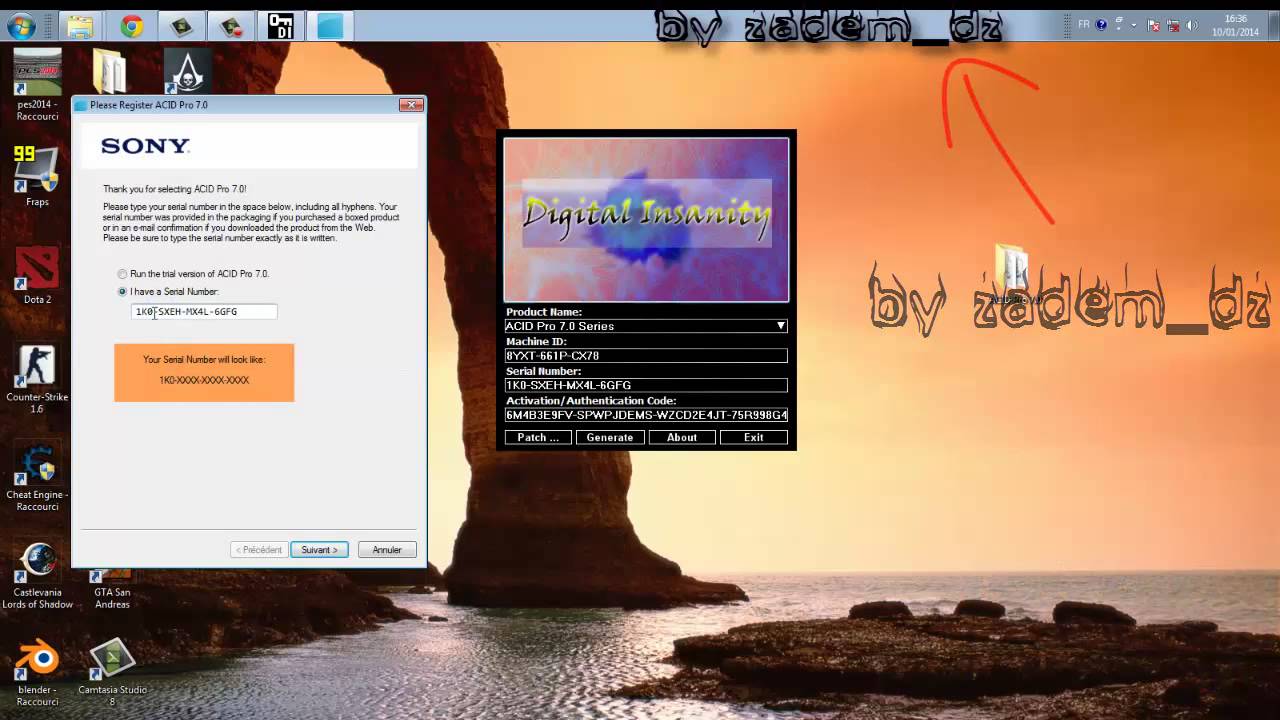Close the Please Register ACID Pro 7.0 dialog
The height and width of the screenshot is (720, 1280).
411,105
